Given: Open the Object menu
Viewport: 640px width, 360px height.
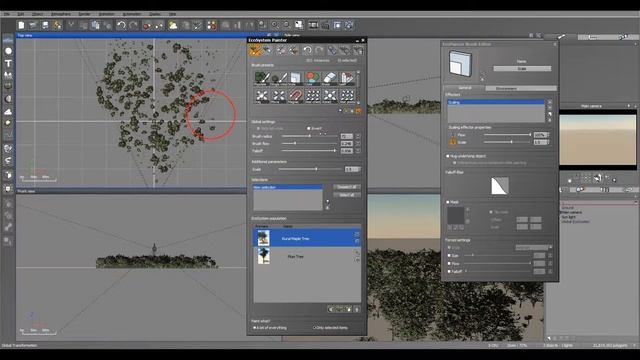Looking at the screenshot, I should [37, 14].
